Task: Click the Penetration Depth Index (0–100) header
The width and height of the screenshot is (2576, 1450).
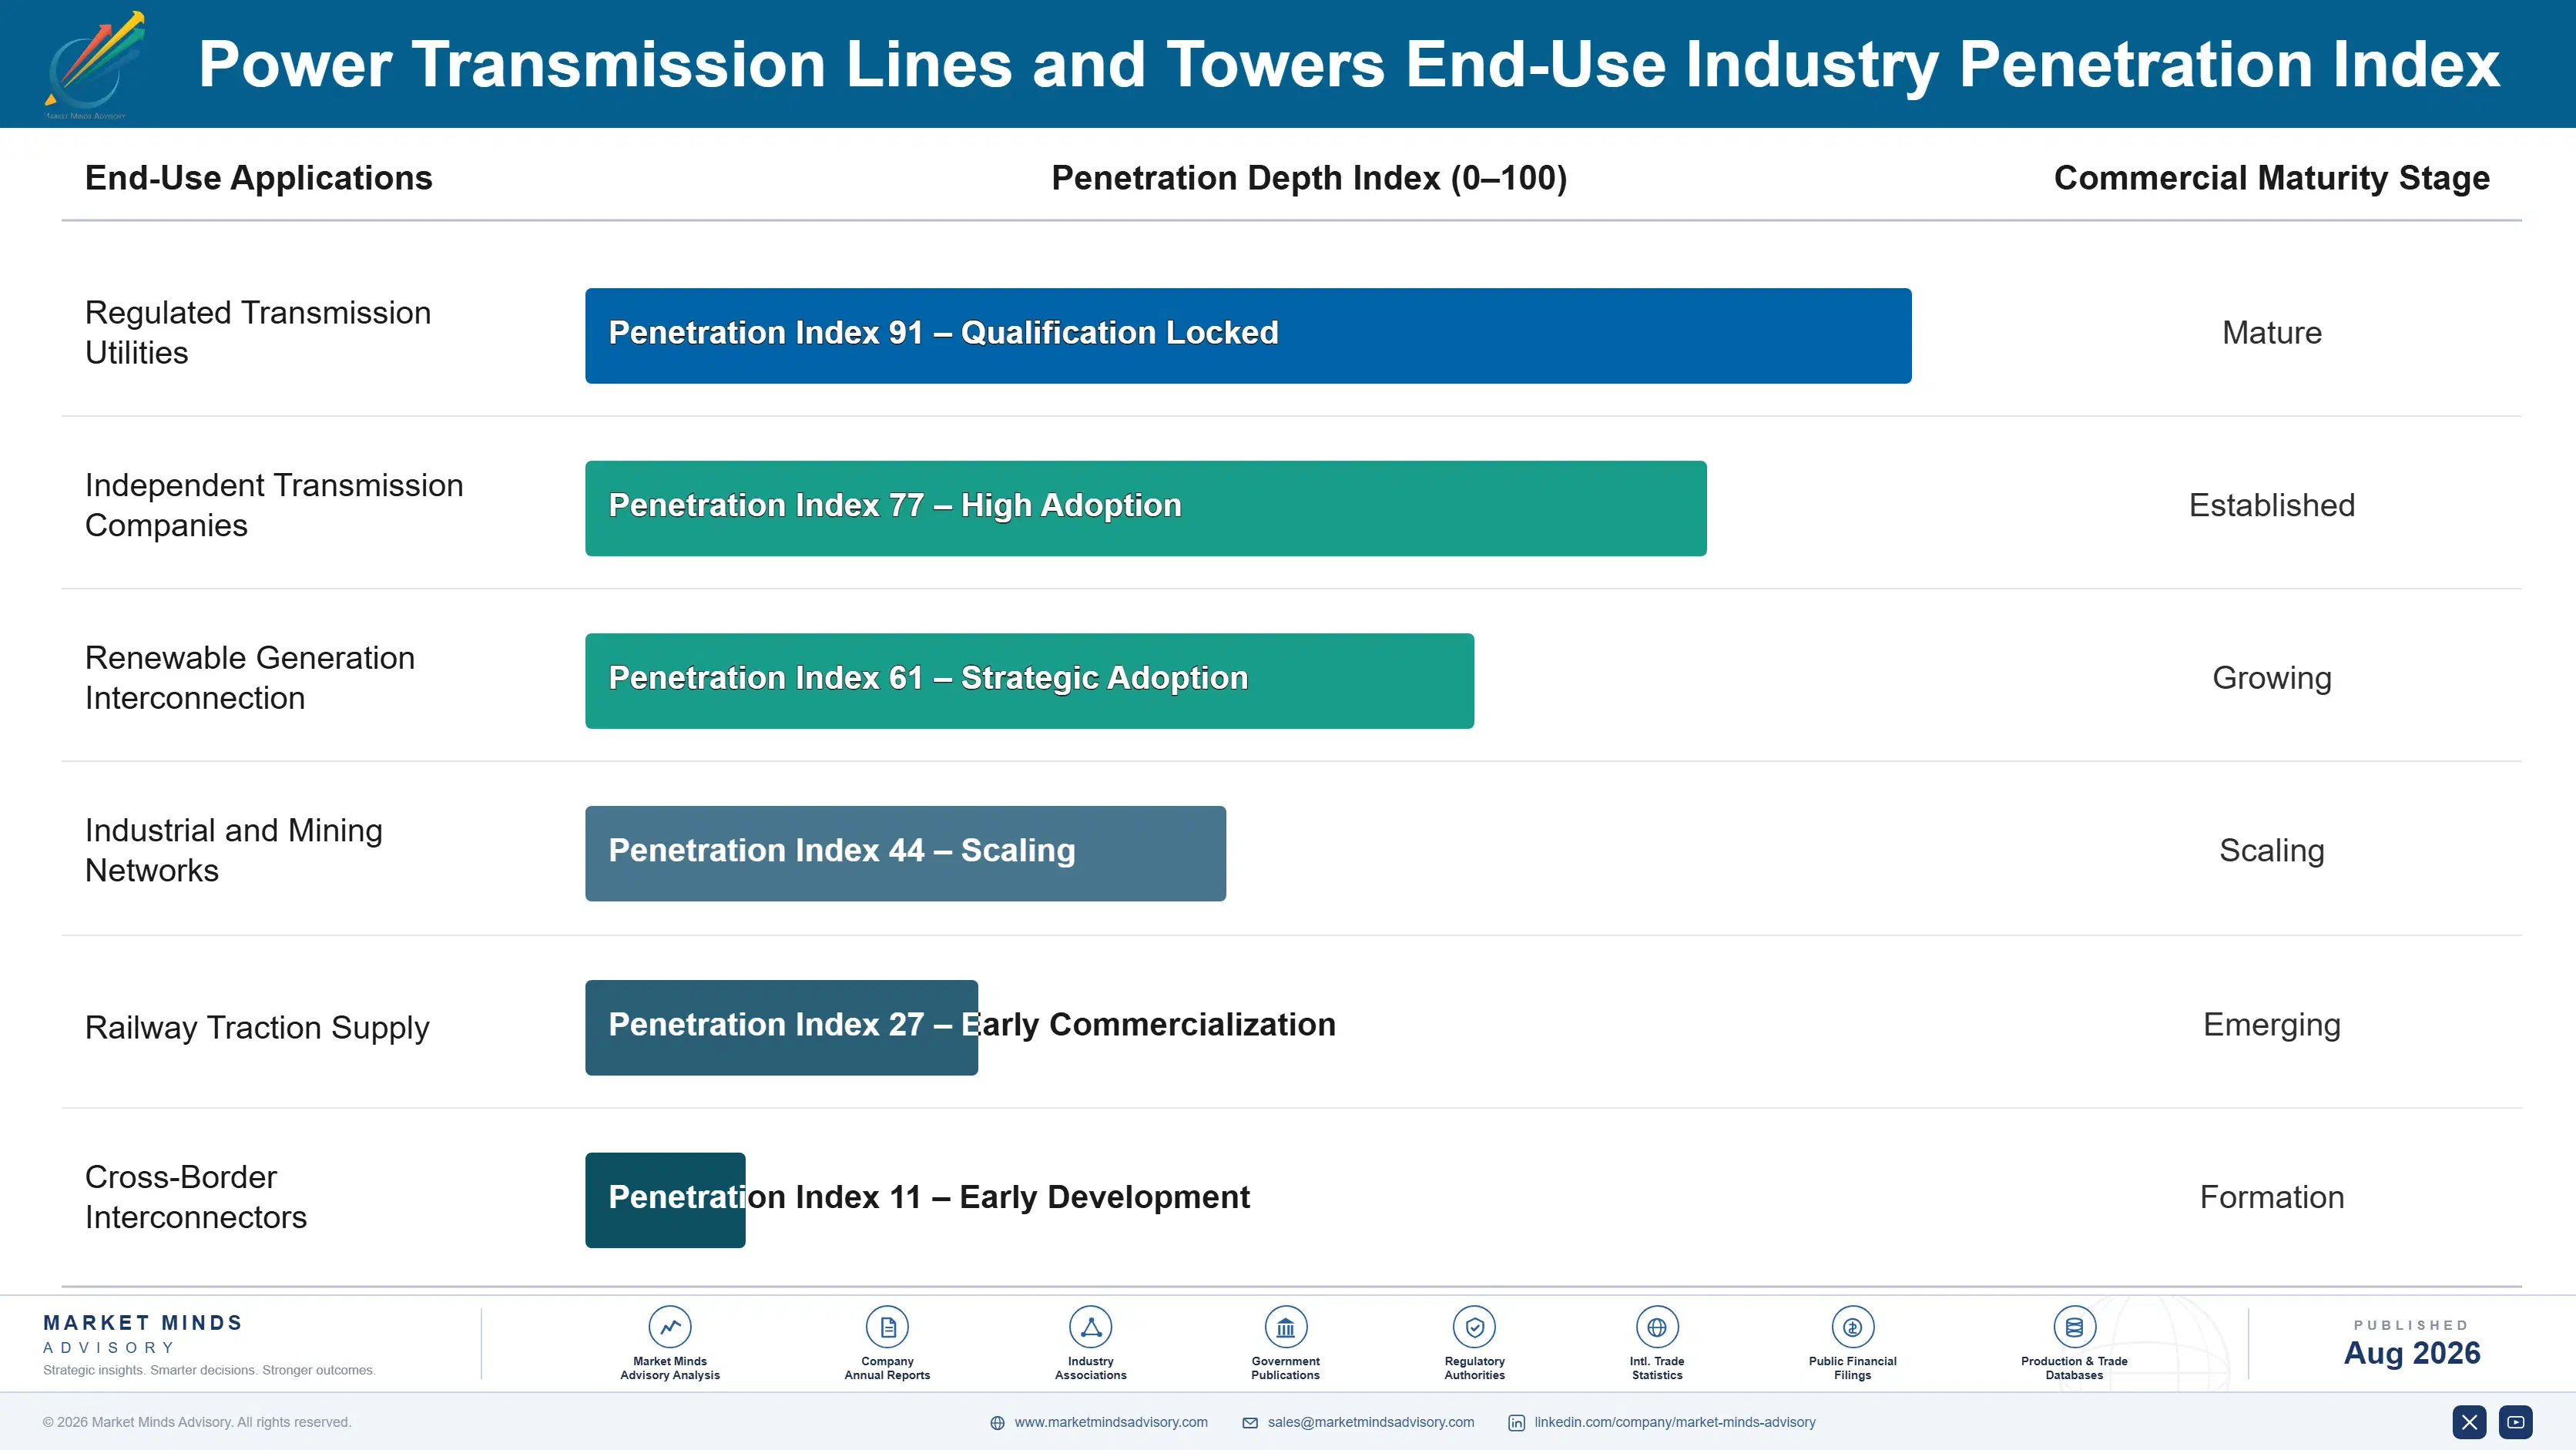Action: [1309, 178]
